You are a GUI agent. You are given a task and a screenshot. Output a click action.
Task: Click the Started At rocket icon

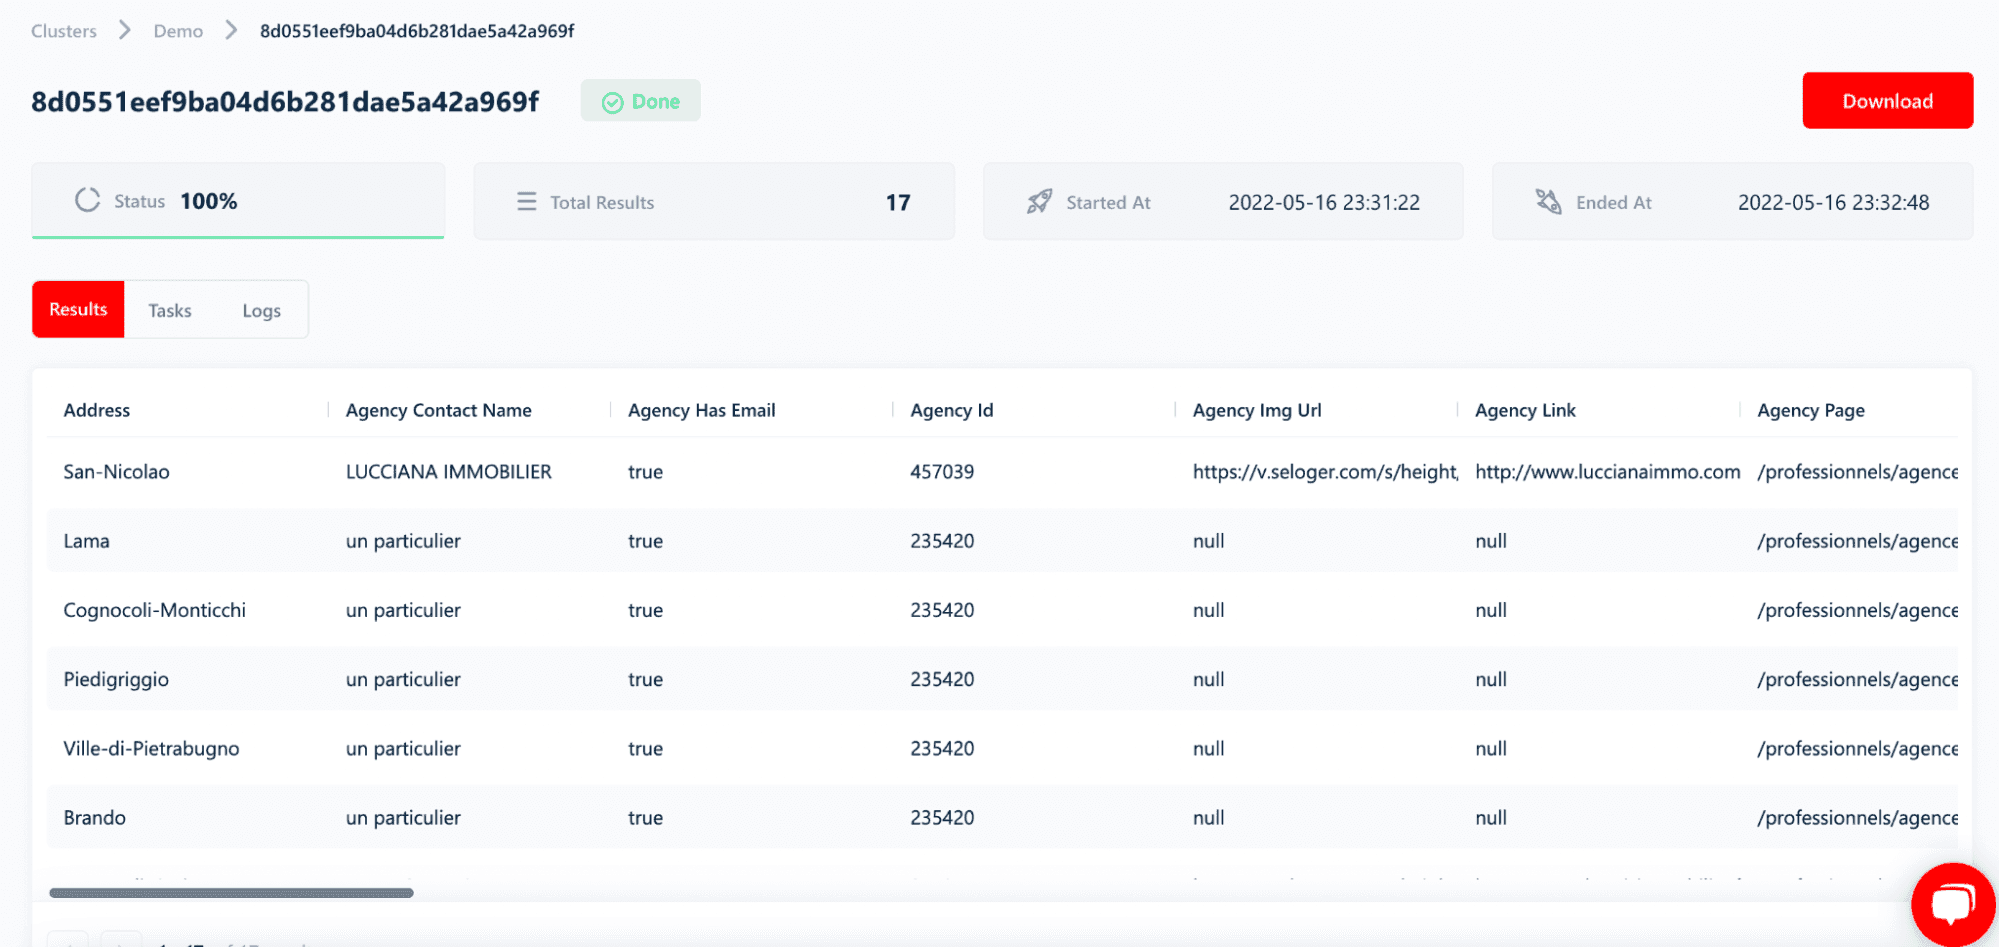[x=1039, y=202]
